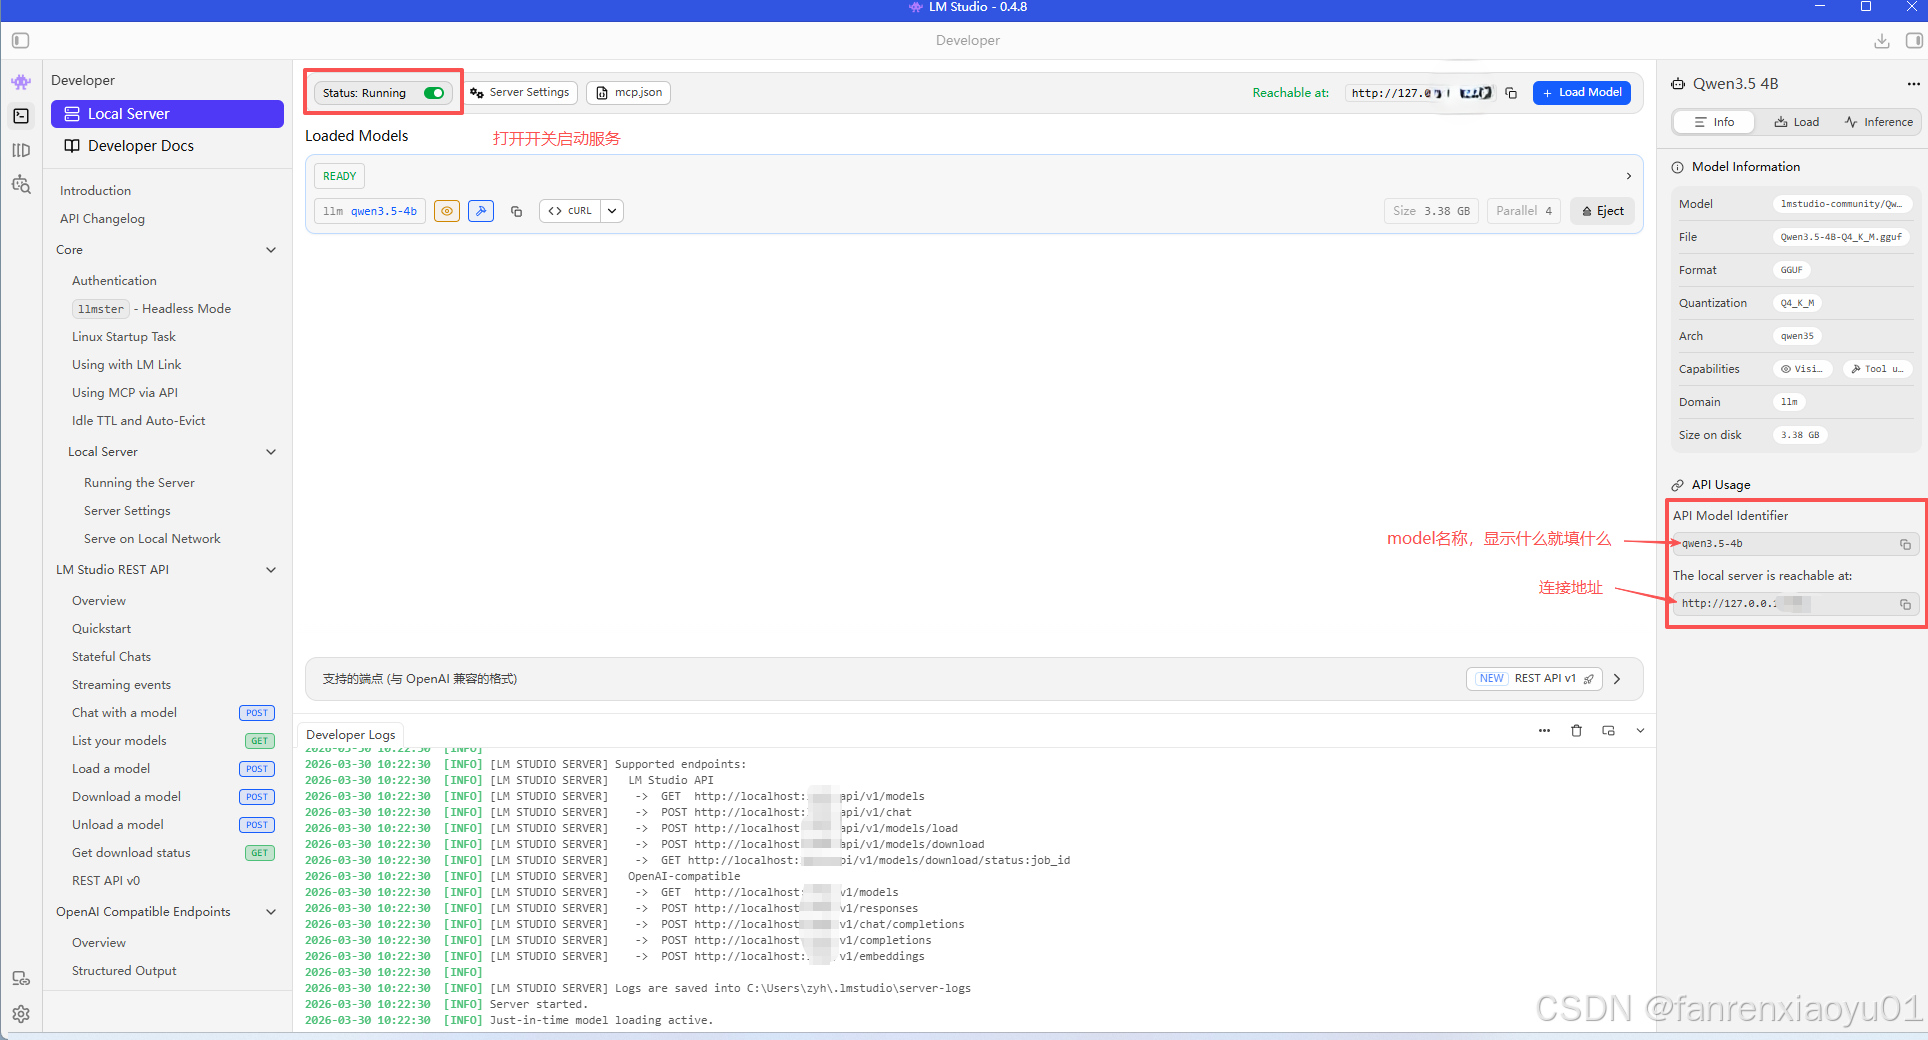Click the Load Model button
The width and height of the screenshot is (1928, 1040).
point(1582,93)
